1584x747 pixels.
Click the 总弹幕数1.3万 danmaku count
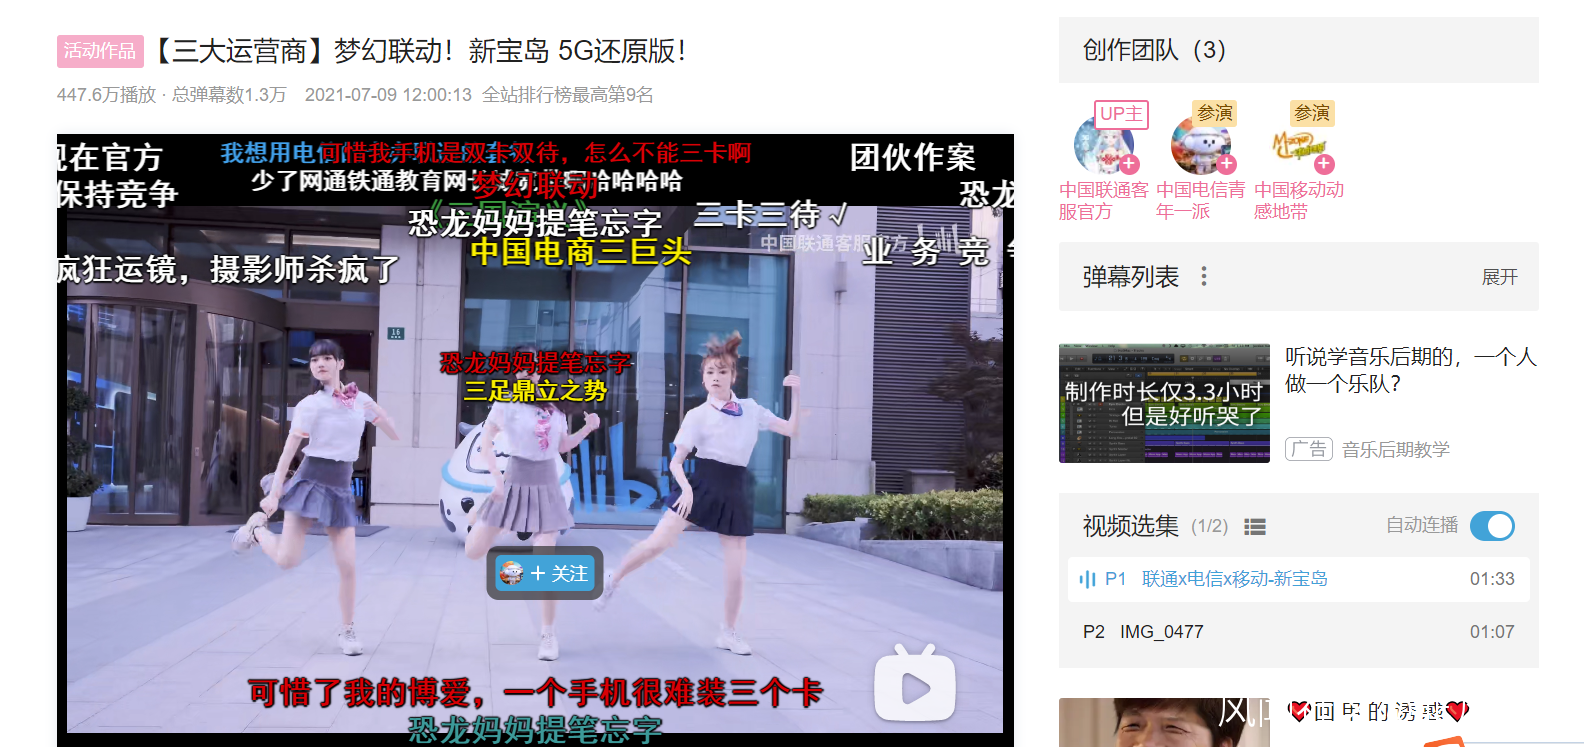[229, 95]
